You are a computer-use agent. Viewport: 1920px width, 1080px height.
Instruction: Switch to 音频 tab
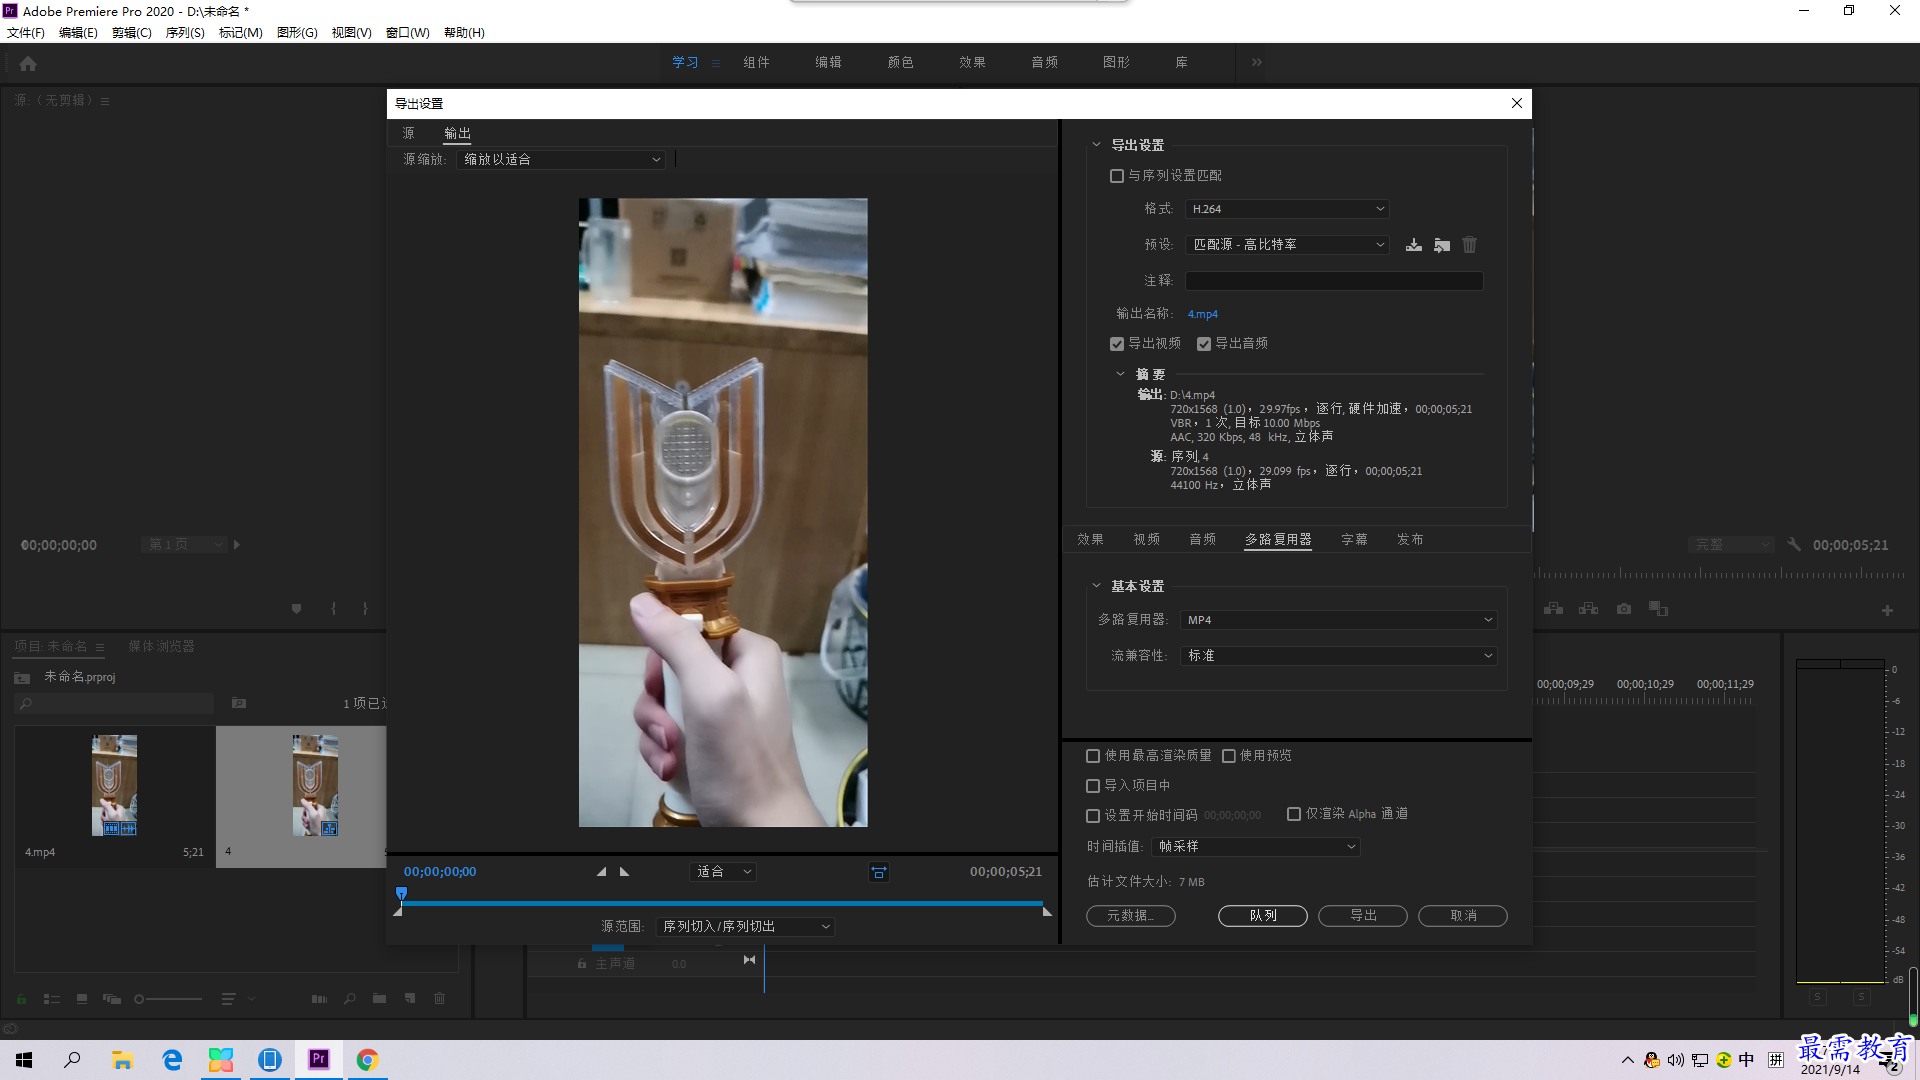point(1202,539)
